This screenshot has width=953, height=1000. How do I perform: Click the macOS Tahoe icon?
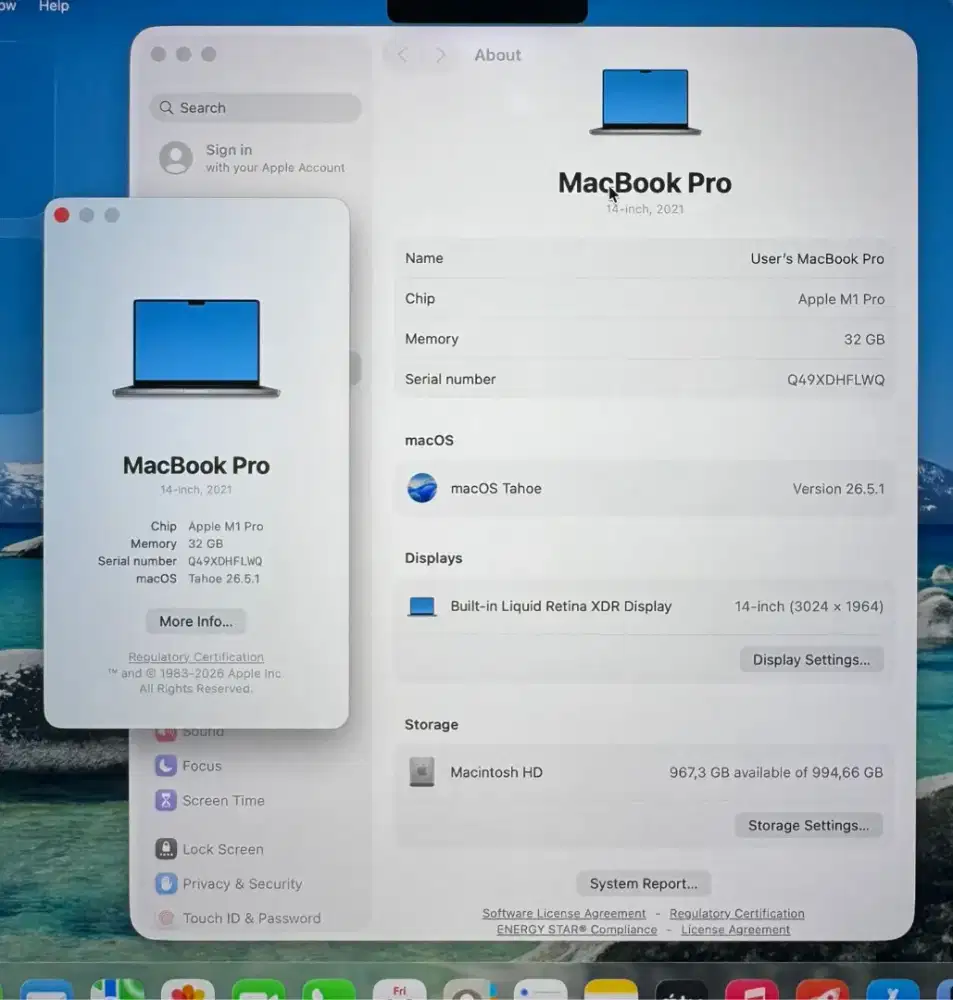tap(422, 489)
